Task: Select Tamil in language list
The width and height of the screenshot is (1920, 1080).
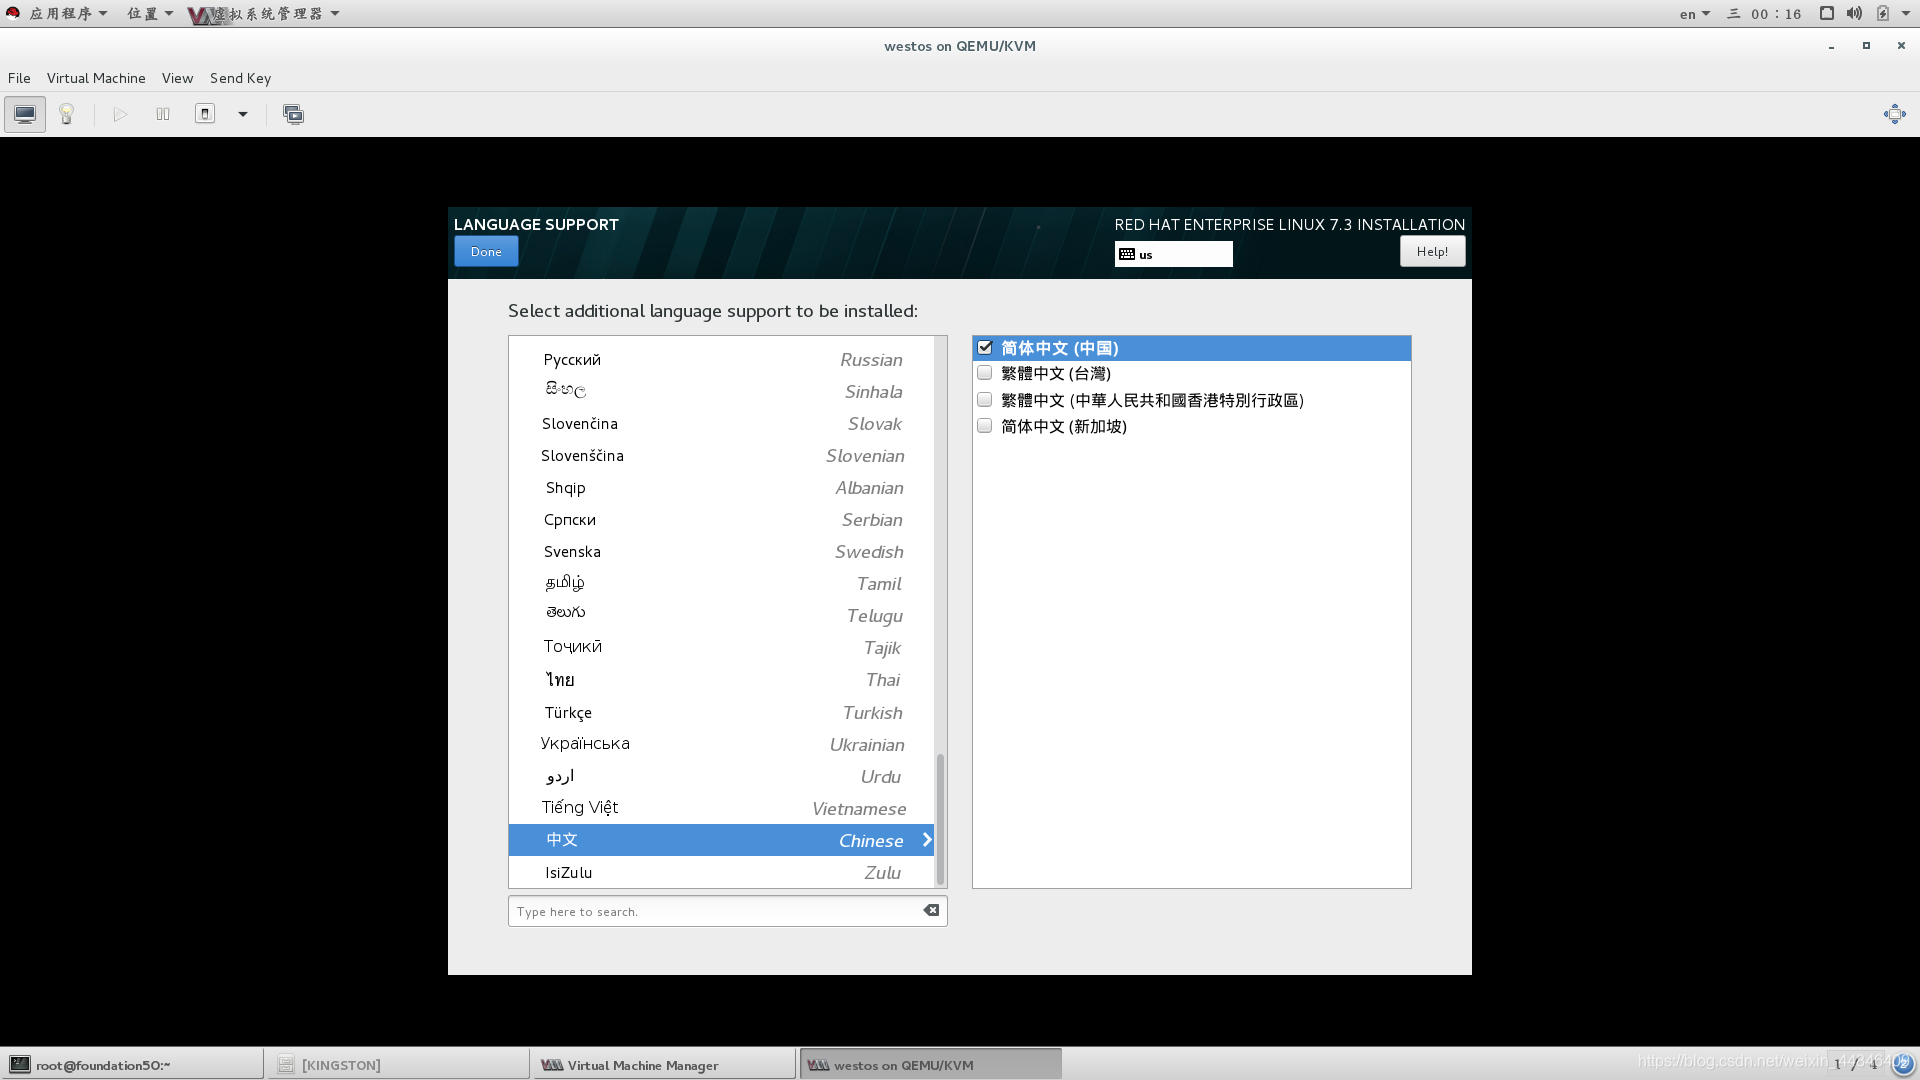Action: (x=721, y=584)
